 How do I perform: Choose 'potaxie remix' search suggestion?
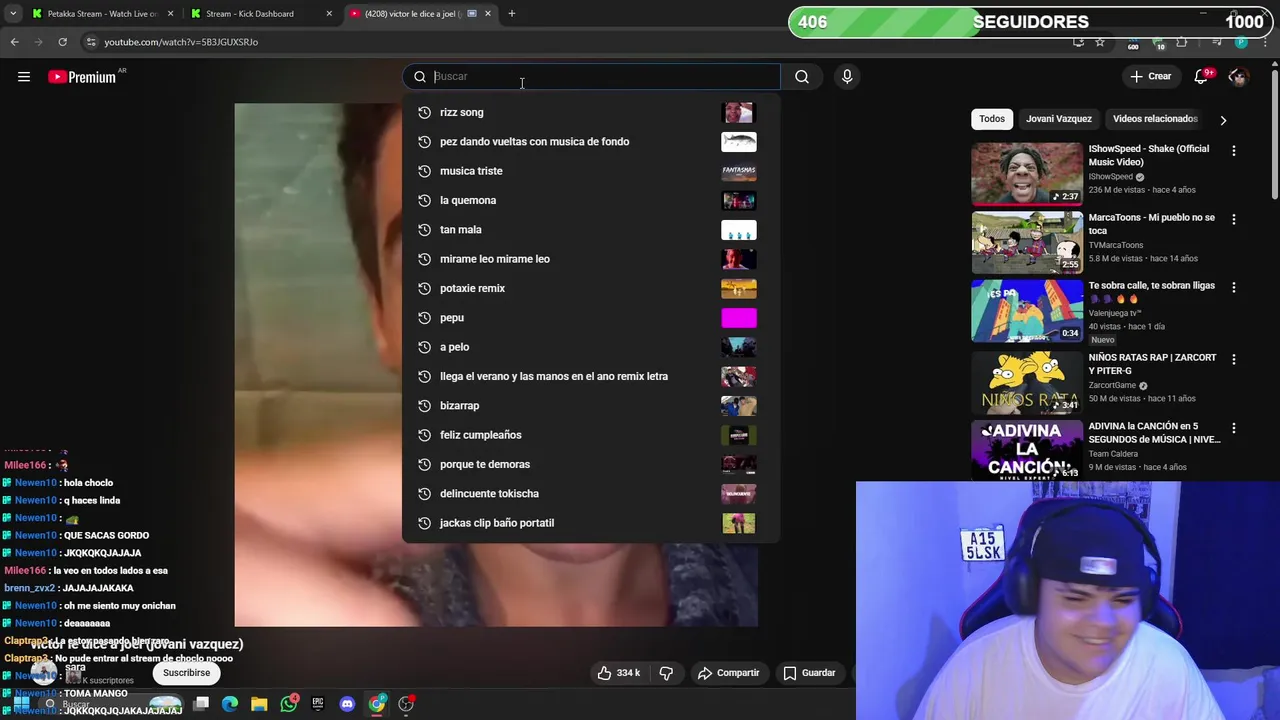pos(591,288)
